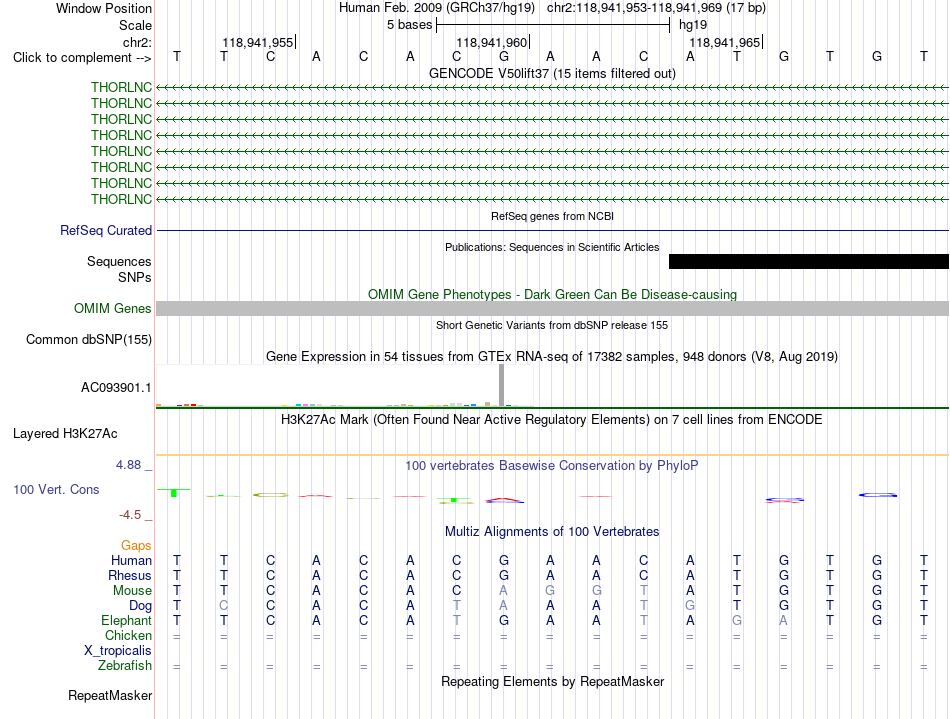The width and height of the screenshot is (950, 719).
Task: Click the chr2:118,941,953-118,941,969 (17 bp) position text
Action: pyautogui.click(x=656, y=8)
